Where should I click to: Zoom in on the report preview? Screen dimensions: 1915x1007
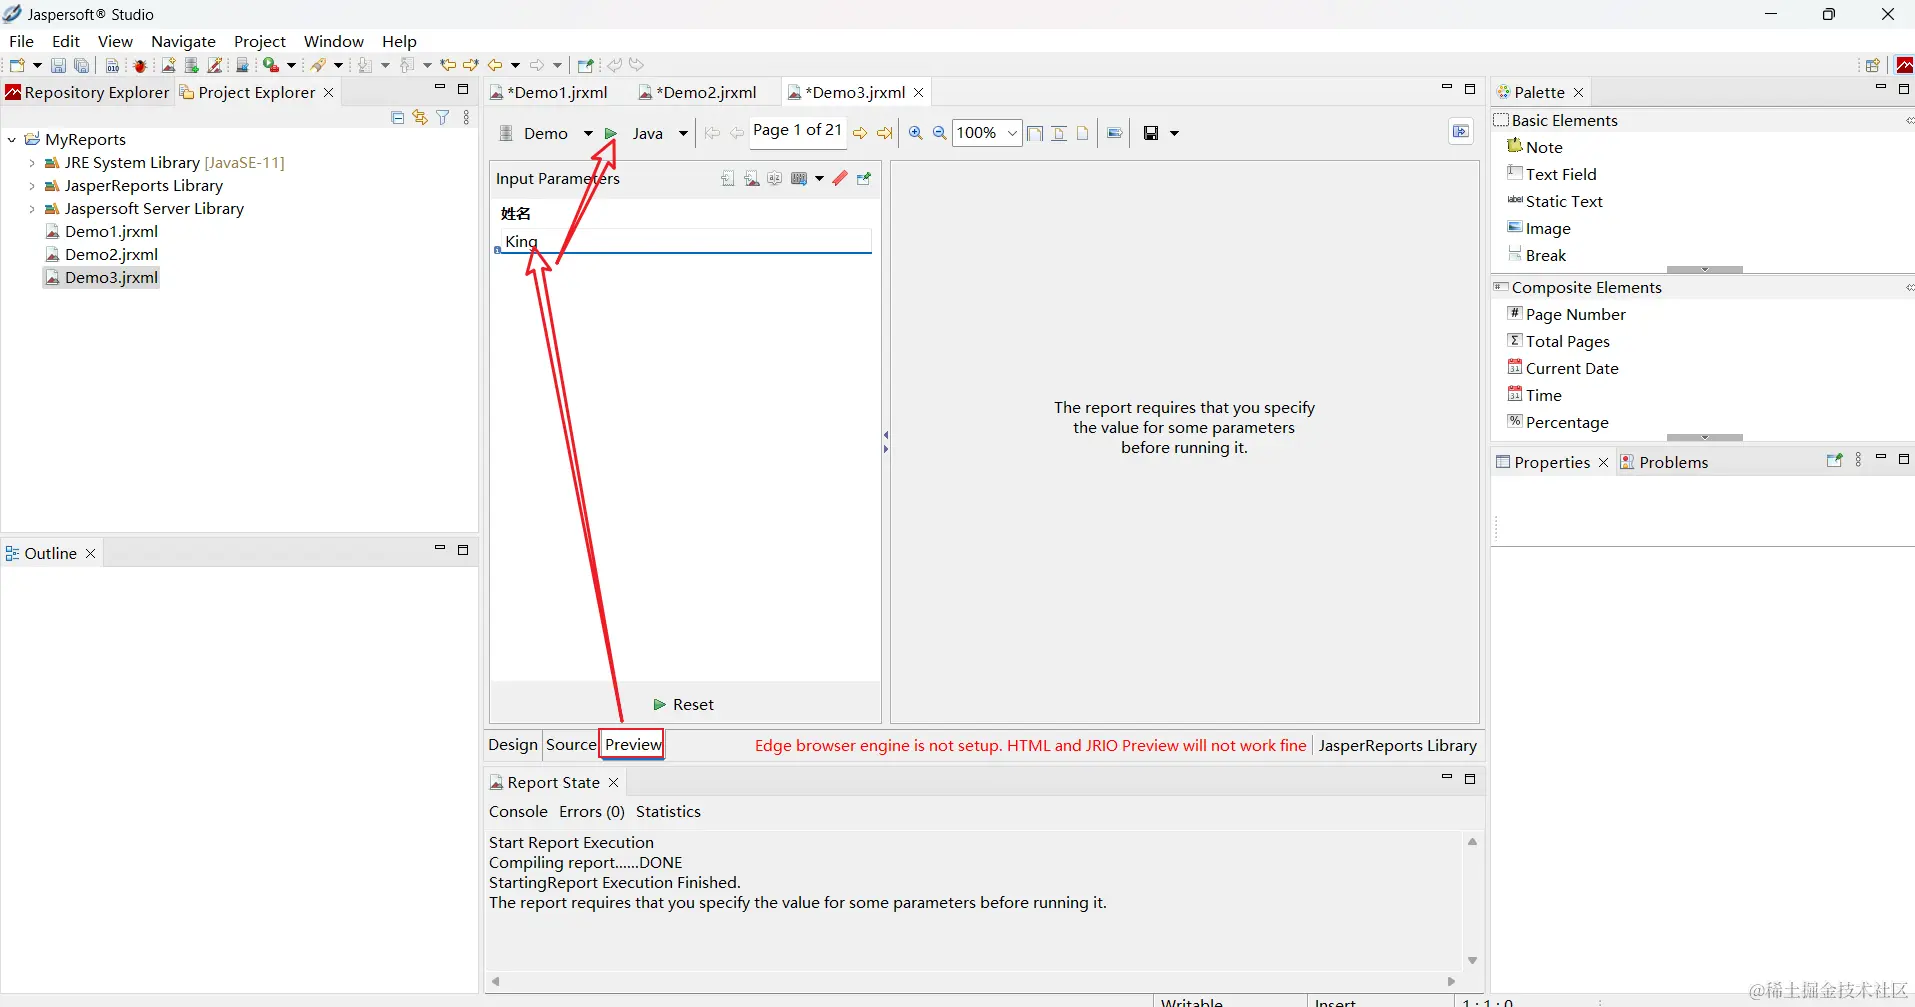coord(915,133)
